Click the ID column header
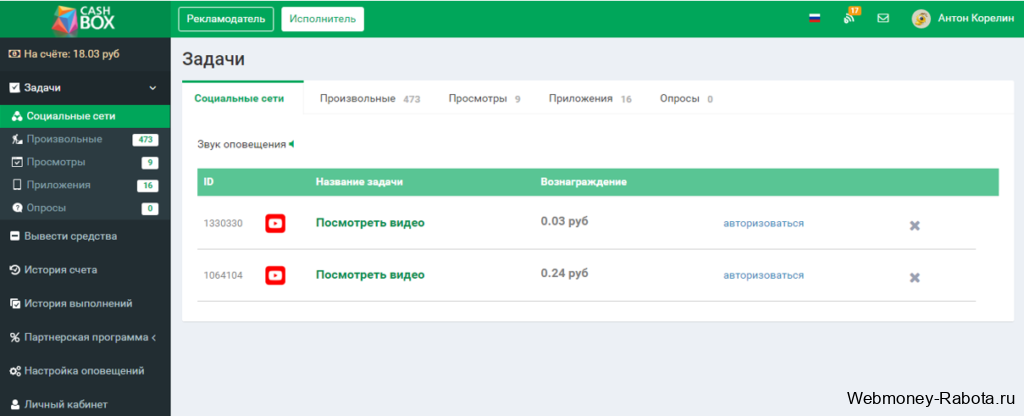1024x416 pixels. tap(208, 182)
